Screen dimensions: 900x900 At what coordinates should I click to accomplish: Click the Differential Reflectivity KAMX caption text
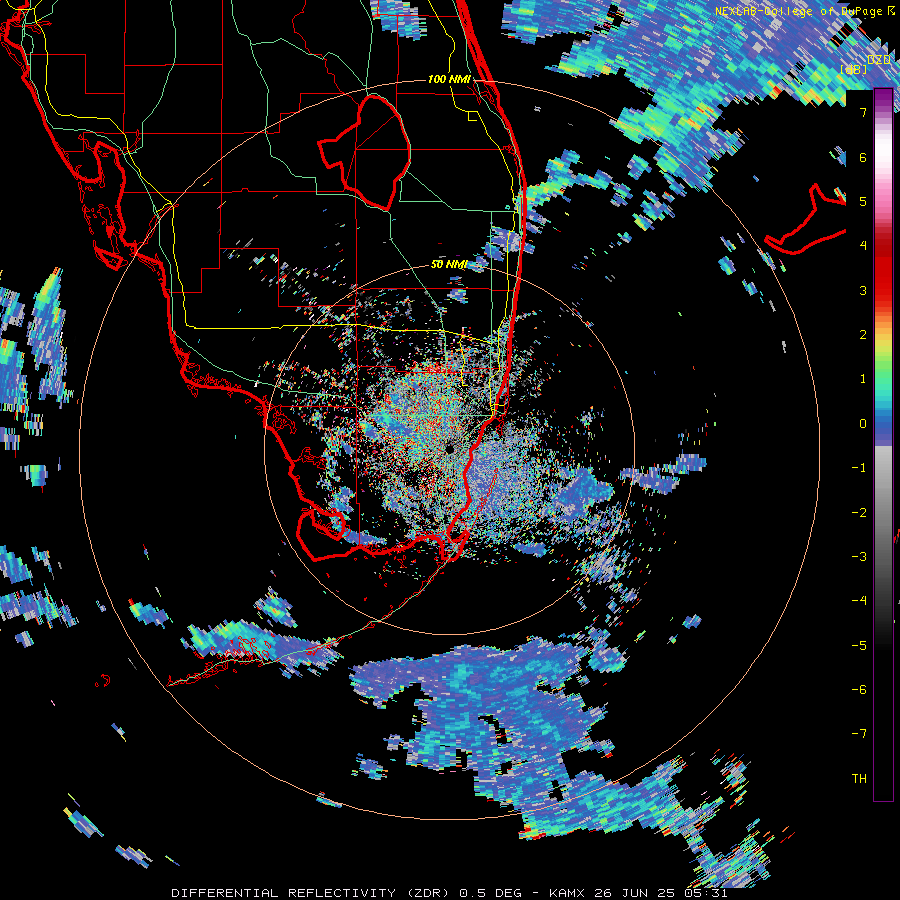click(x=449, y=893)
